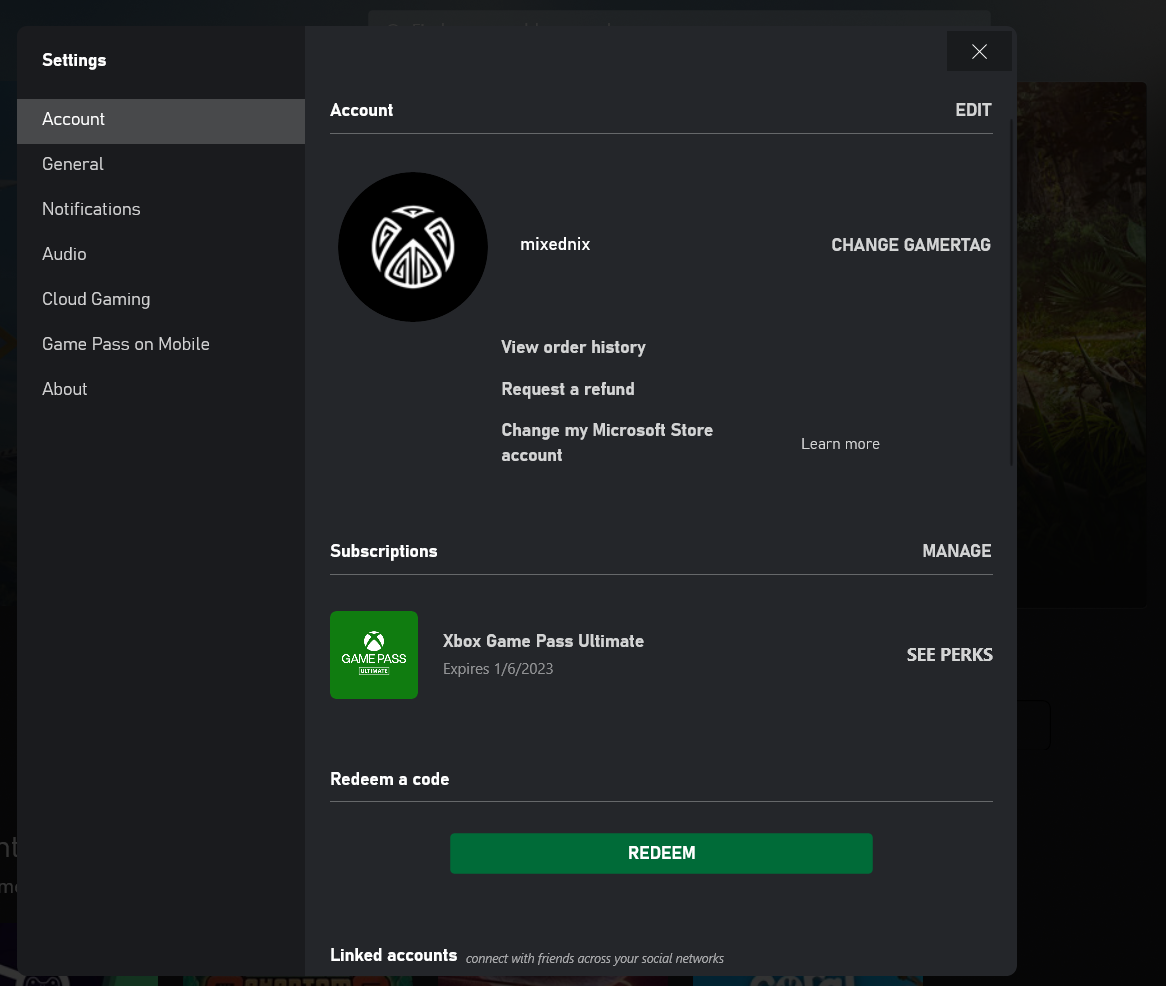Click the mixednix gamertag text
The width and height of the screenshot is (1166, 986).
tap(555, 245)
